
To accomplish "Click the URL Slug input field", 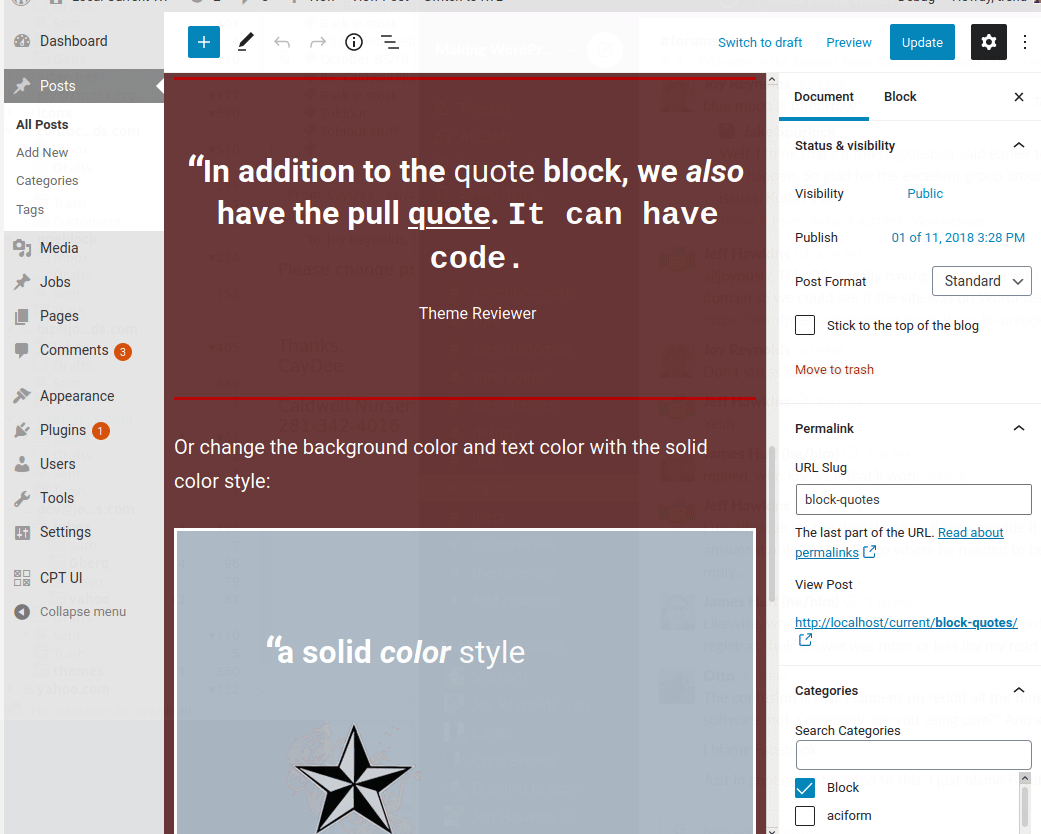I will point(912,499).
